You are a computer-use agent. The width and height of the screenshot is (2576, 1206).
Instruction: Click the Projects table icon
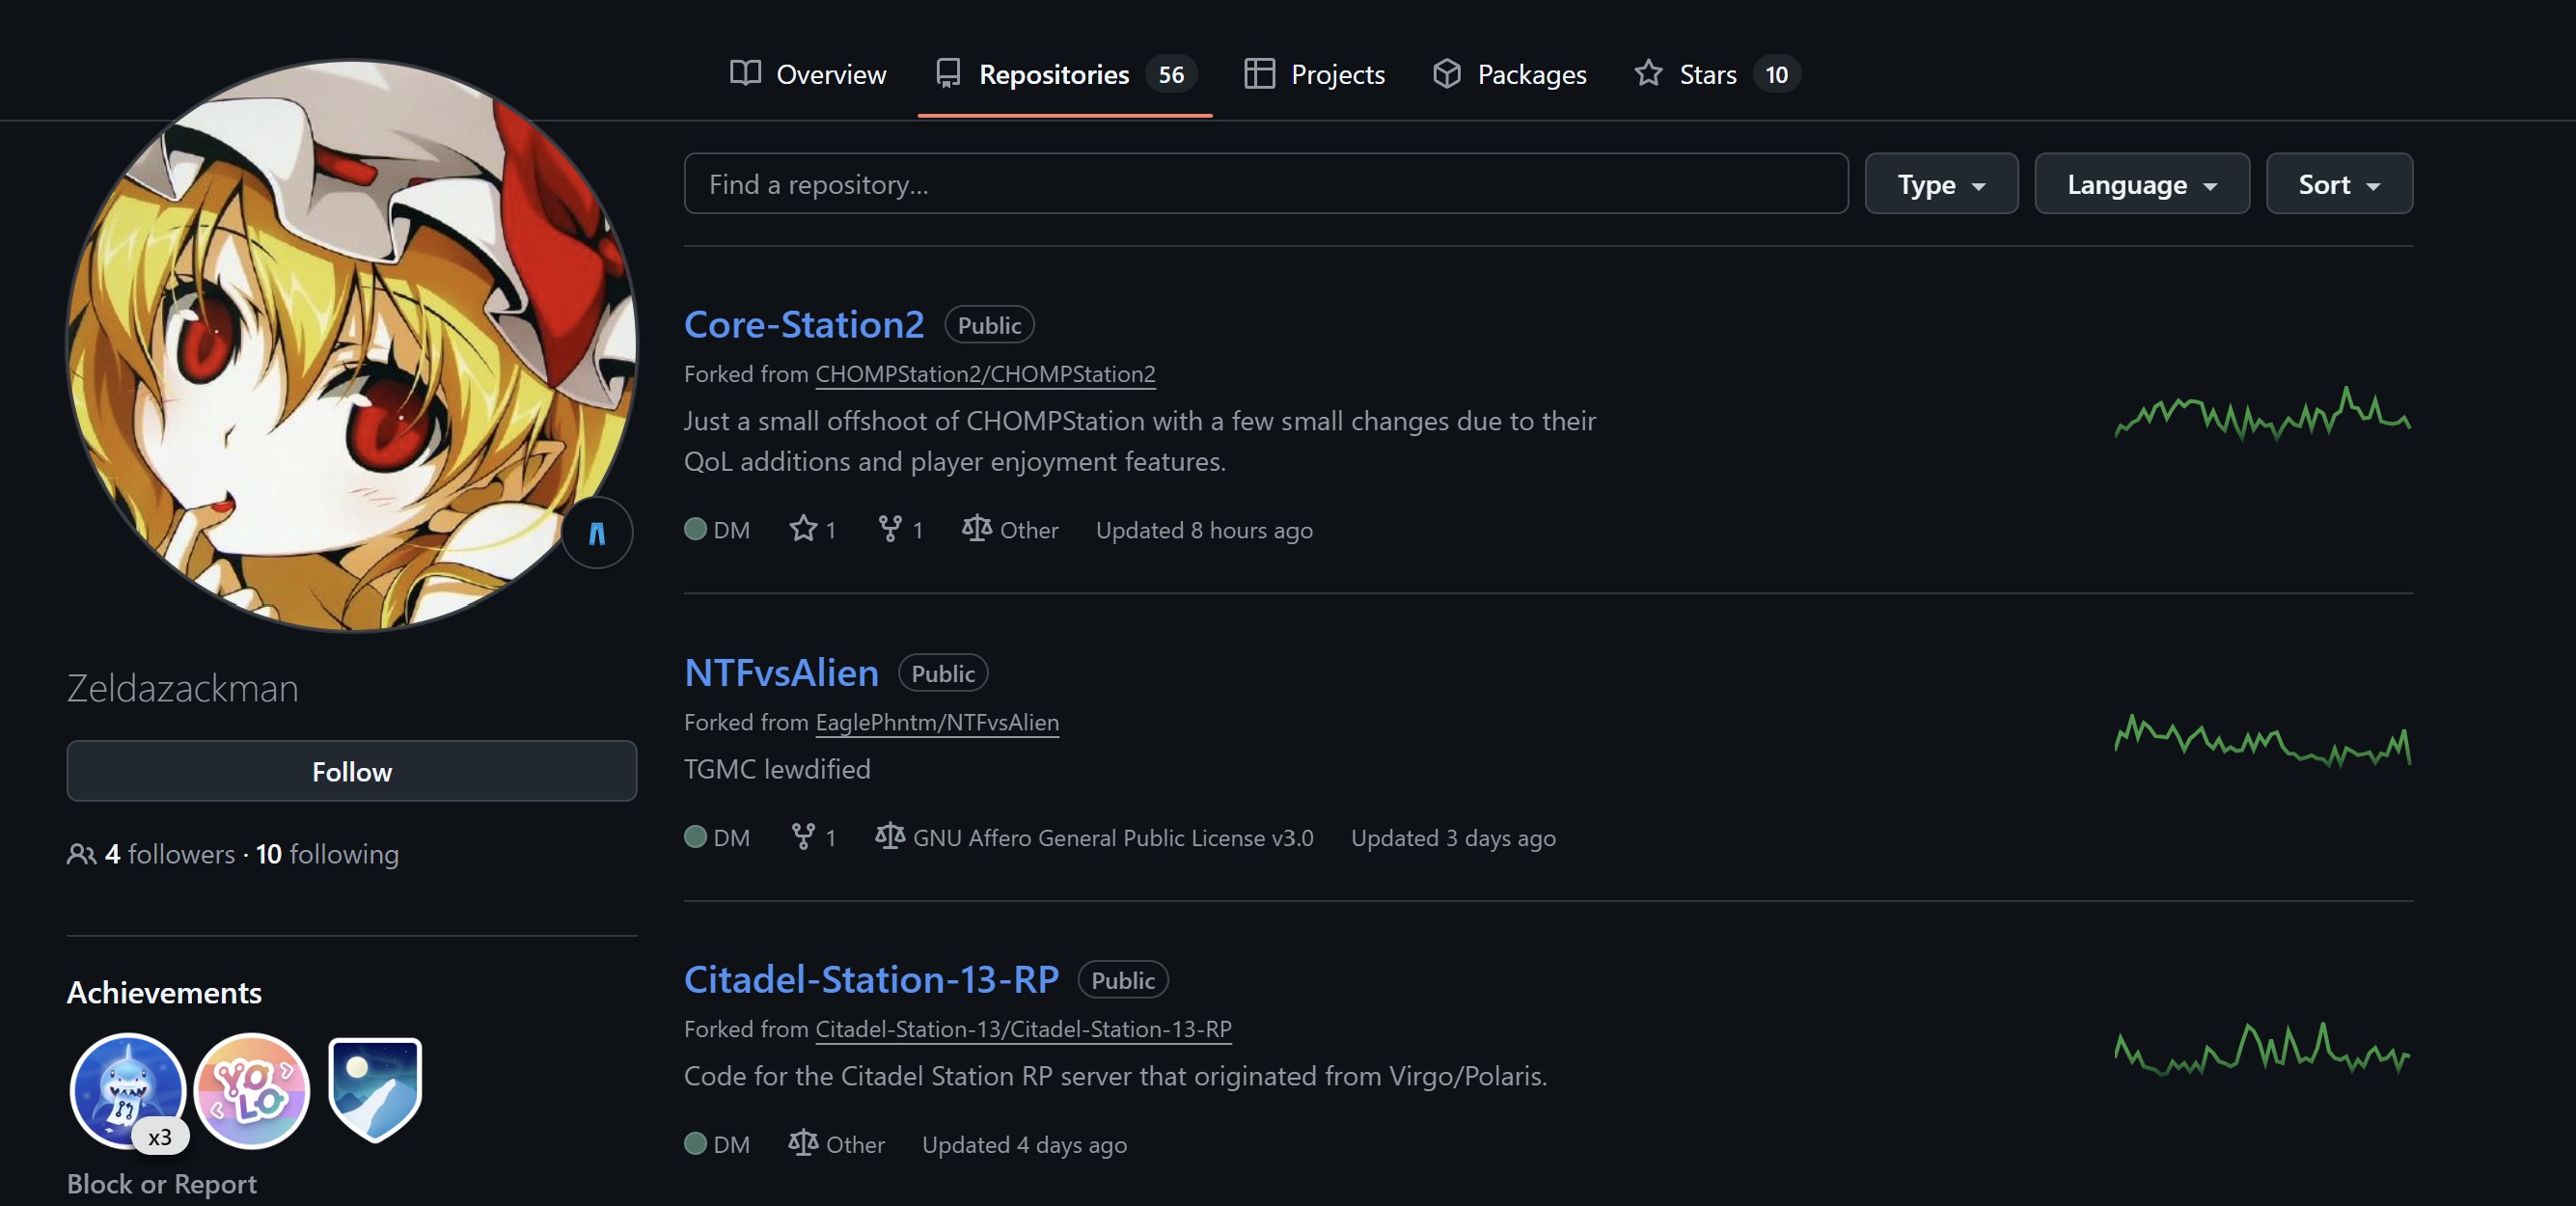(1259, 73)
